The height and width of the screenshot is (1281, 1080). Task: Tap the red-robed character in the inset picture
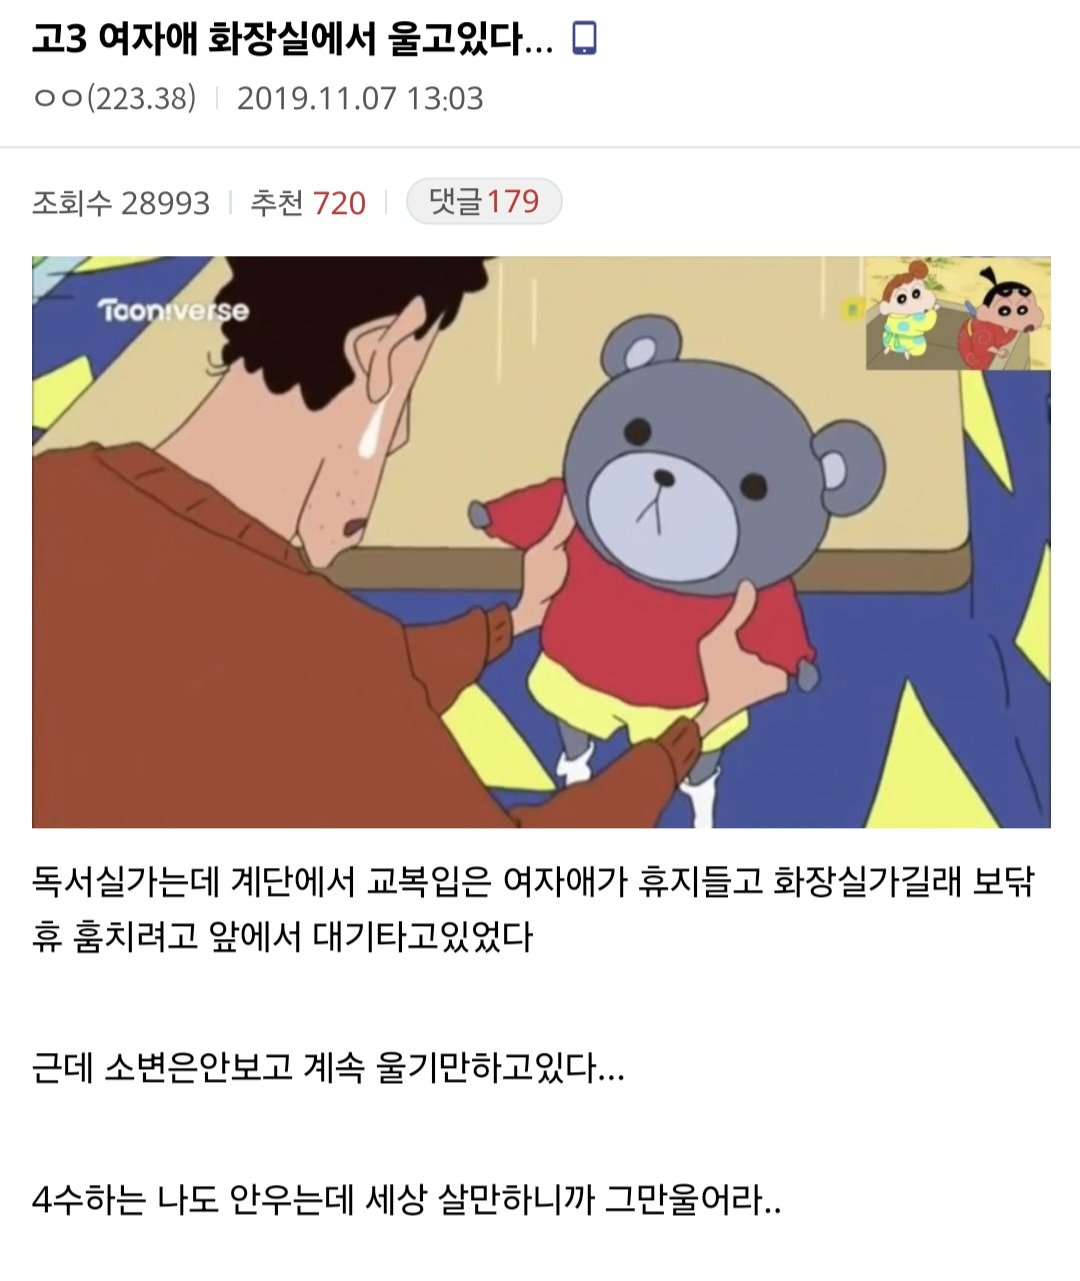point(1000,318)
